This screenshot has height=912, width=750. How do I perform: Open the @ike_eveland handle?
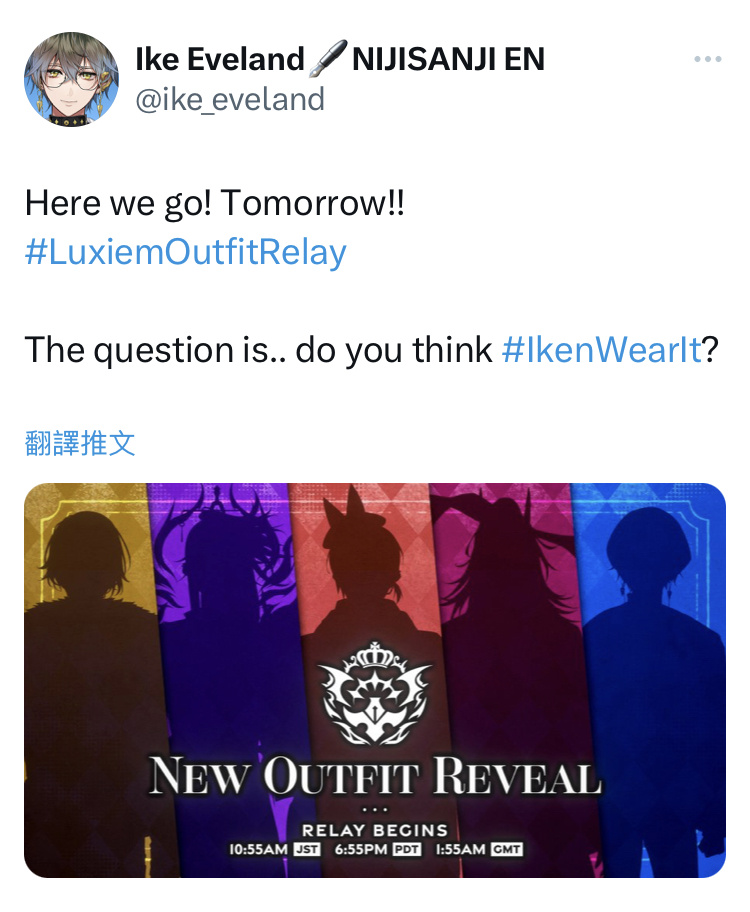pos(230,99)
